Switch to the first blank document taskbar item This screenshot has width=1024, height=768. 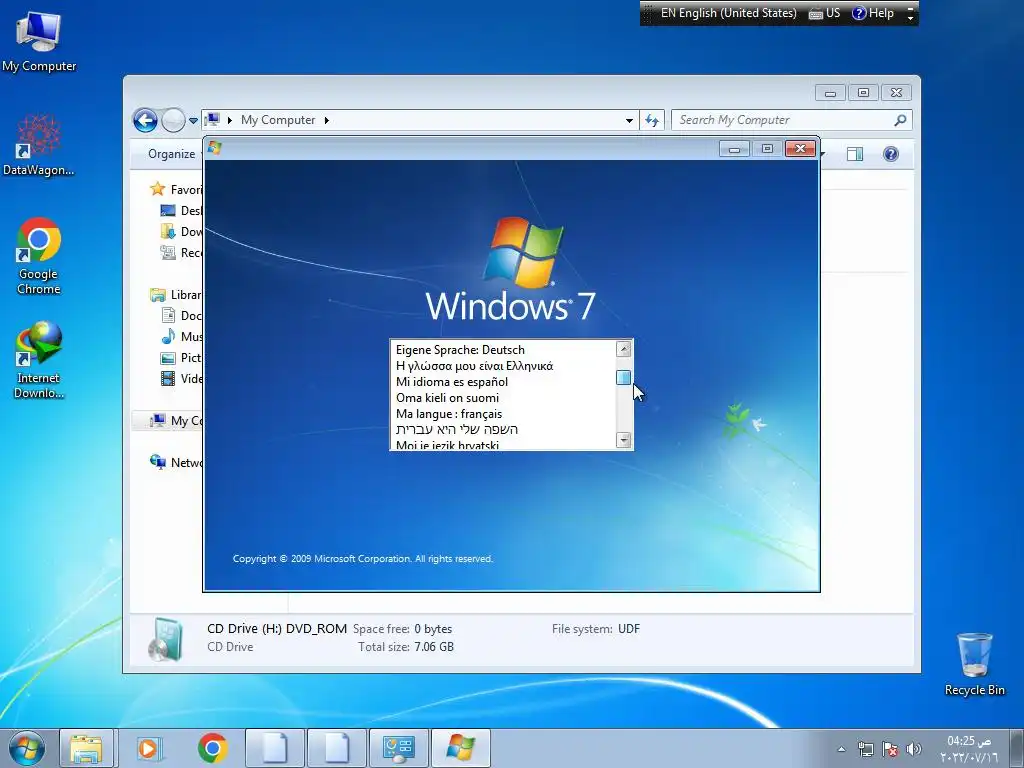pos(275,748)
